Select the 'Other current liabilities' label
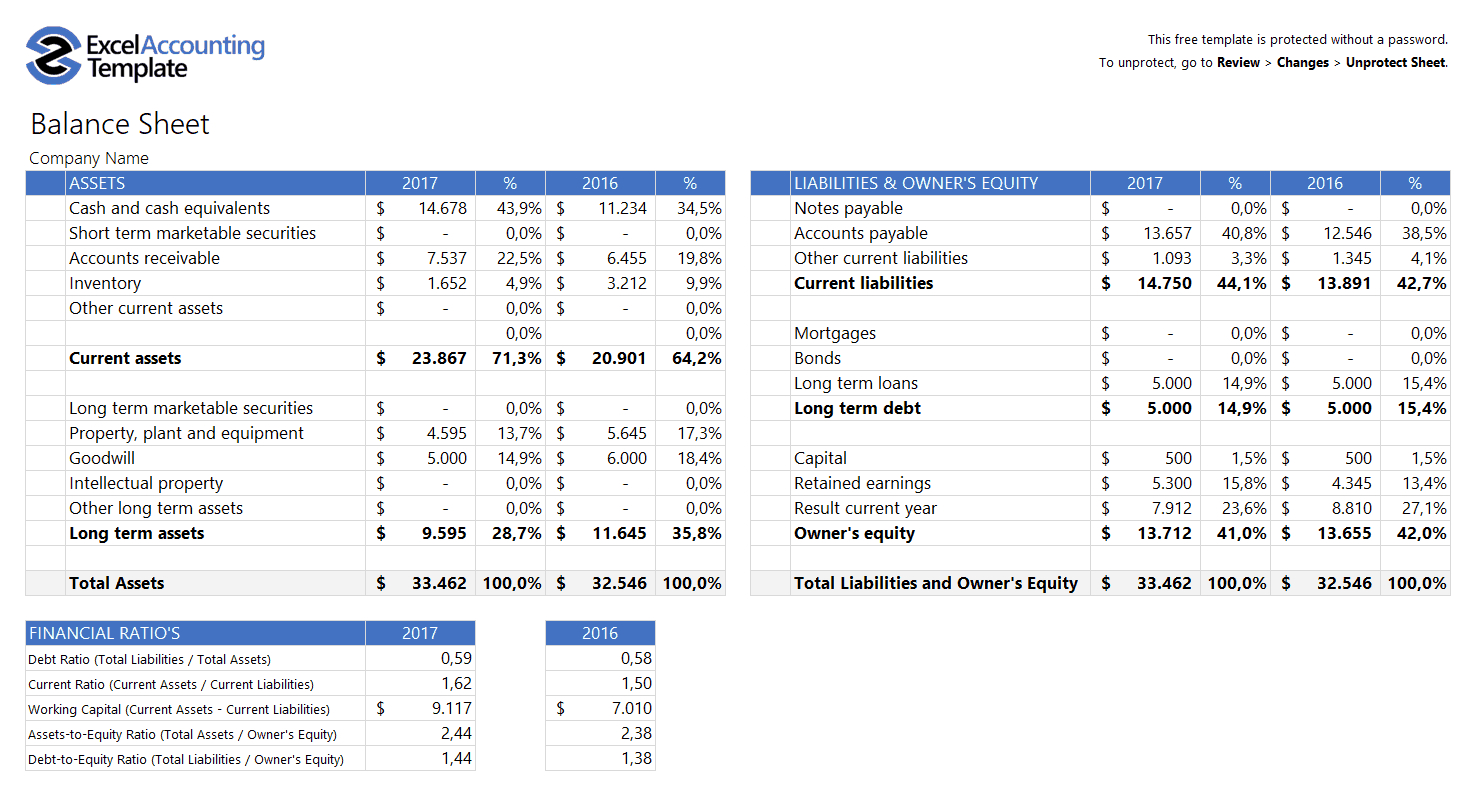This screenshot has height=795, width=1476. click(881, 258)
